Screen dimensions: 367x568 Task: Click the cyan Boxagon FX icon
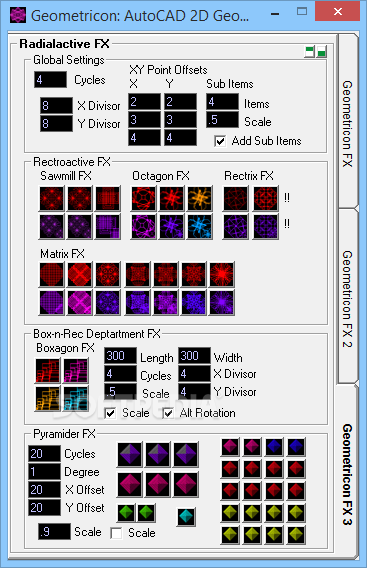[76, 398]
